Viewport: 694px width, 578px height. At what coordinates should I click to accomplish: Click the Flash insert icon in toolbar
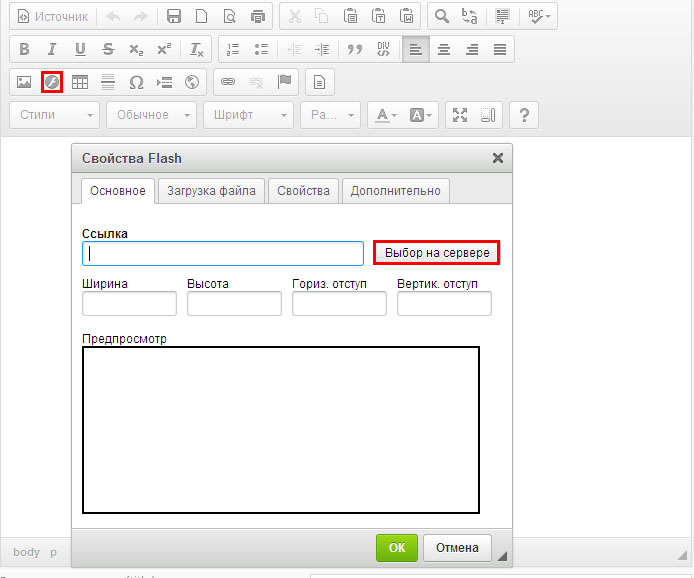52,82
